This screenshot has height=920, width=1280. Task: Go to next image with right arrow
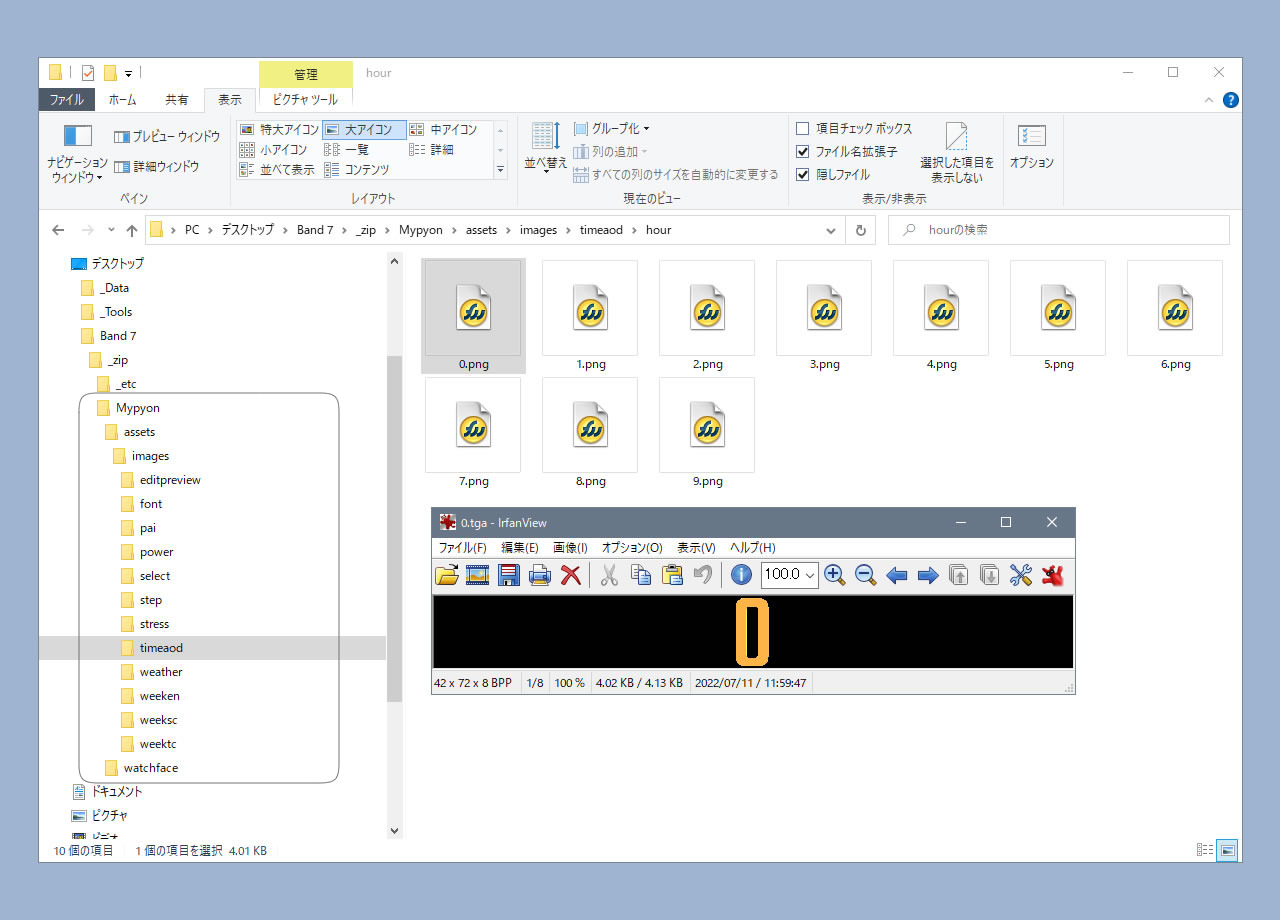coord(928,575)
